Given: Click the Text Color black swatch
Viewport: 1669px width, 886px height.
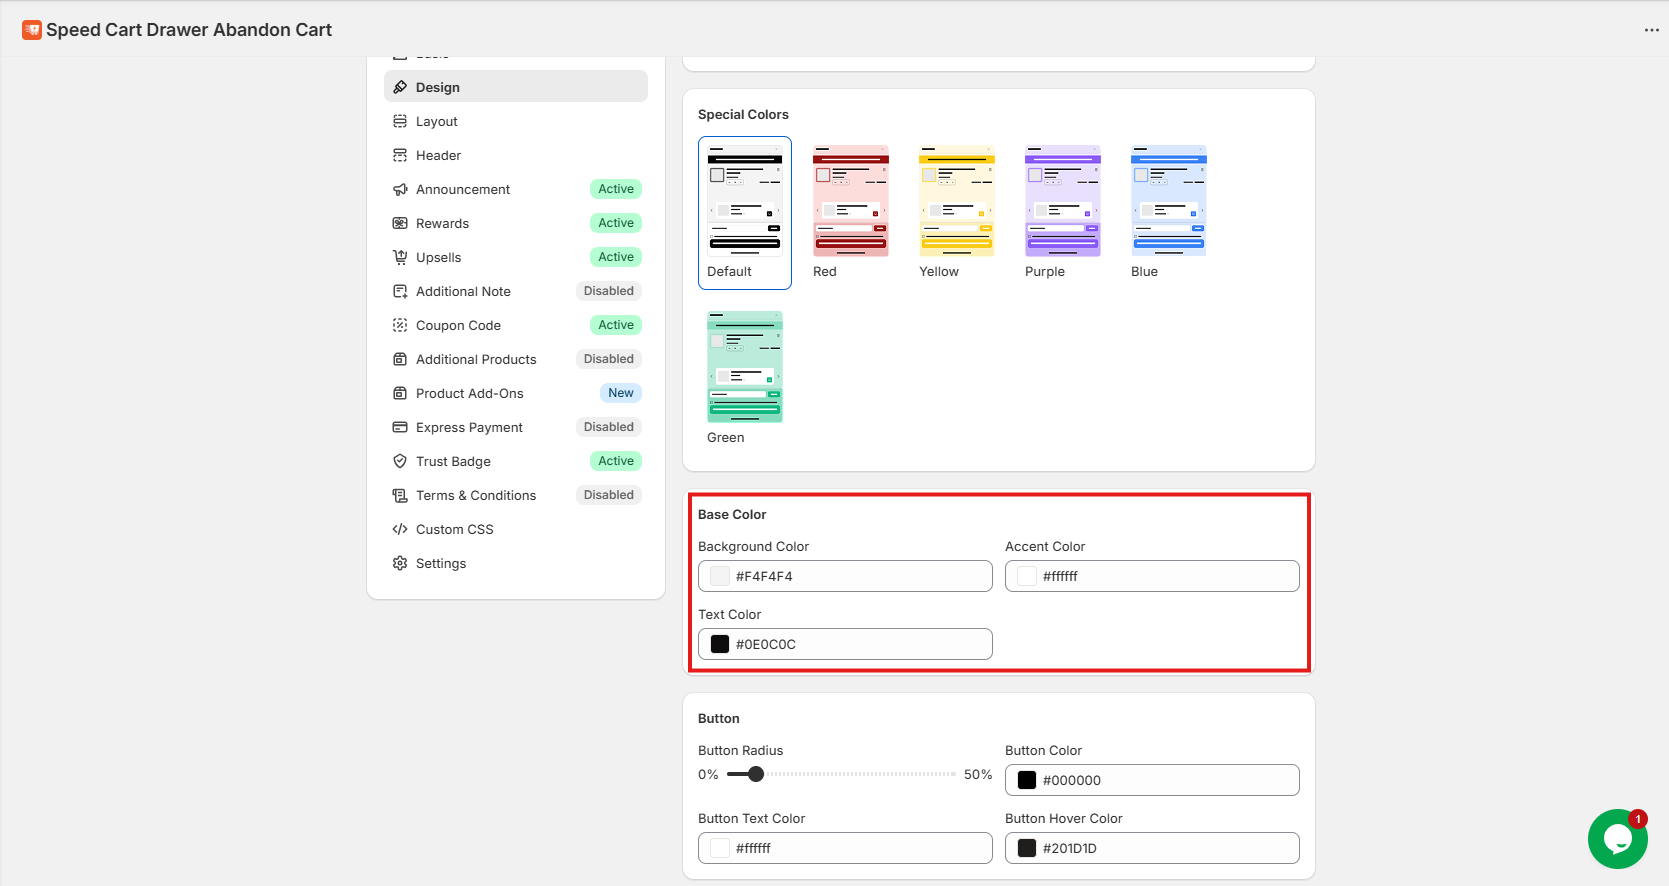Looking at the screenshot, I should [x=720, y=644].
